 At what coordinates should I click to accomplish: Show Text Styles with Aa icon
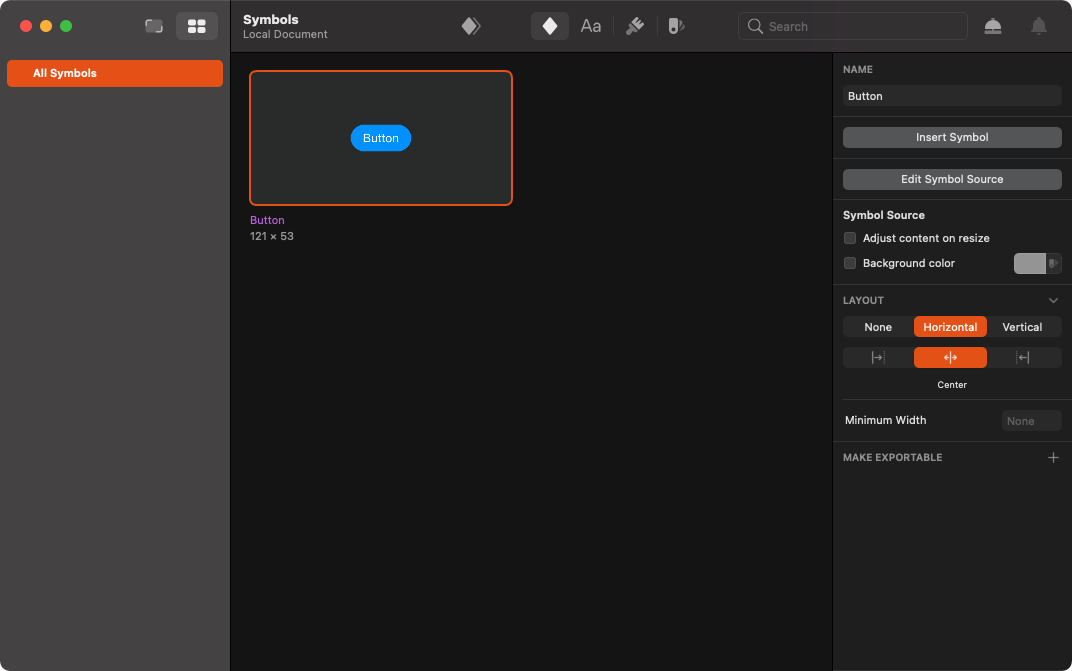(x=591, y=26)
